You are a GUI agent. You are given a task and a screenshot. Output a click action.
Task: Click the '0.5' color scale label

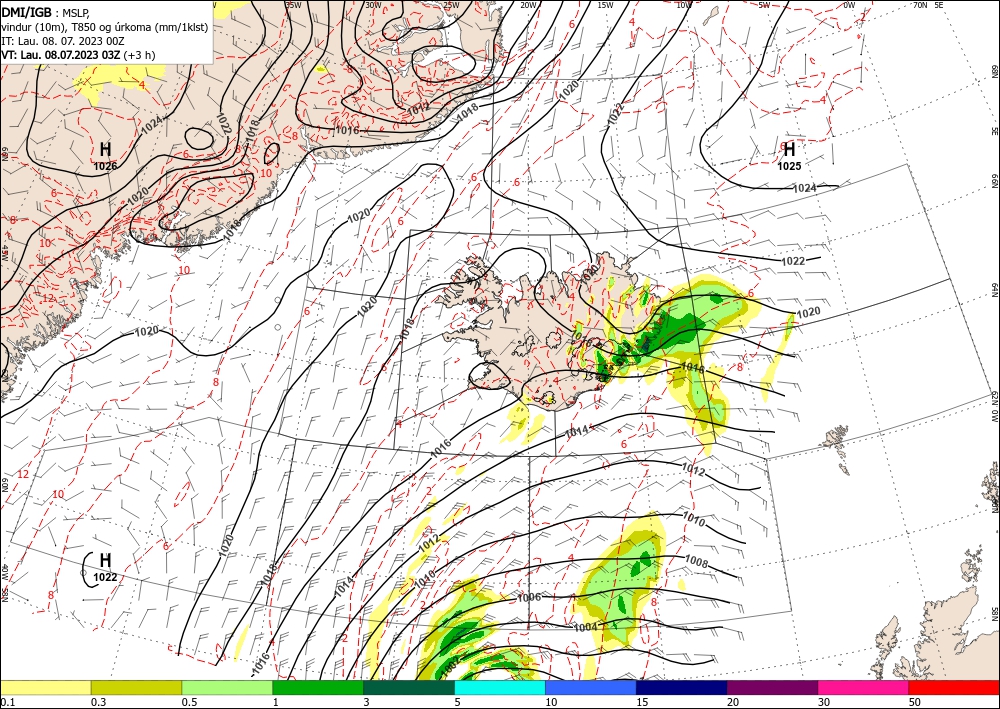[189, 702]
